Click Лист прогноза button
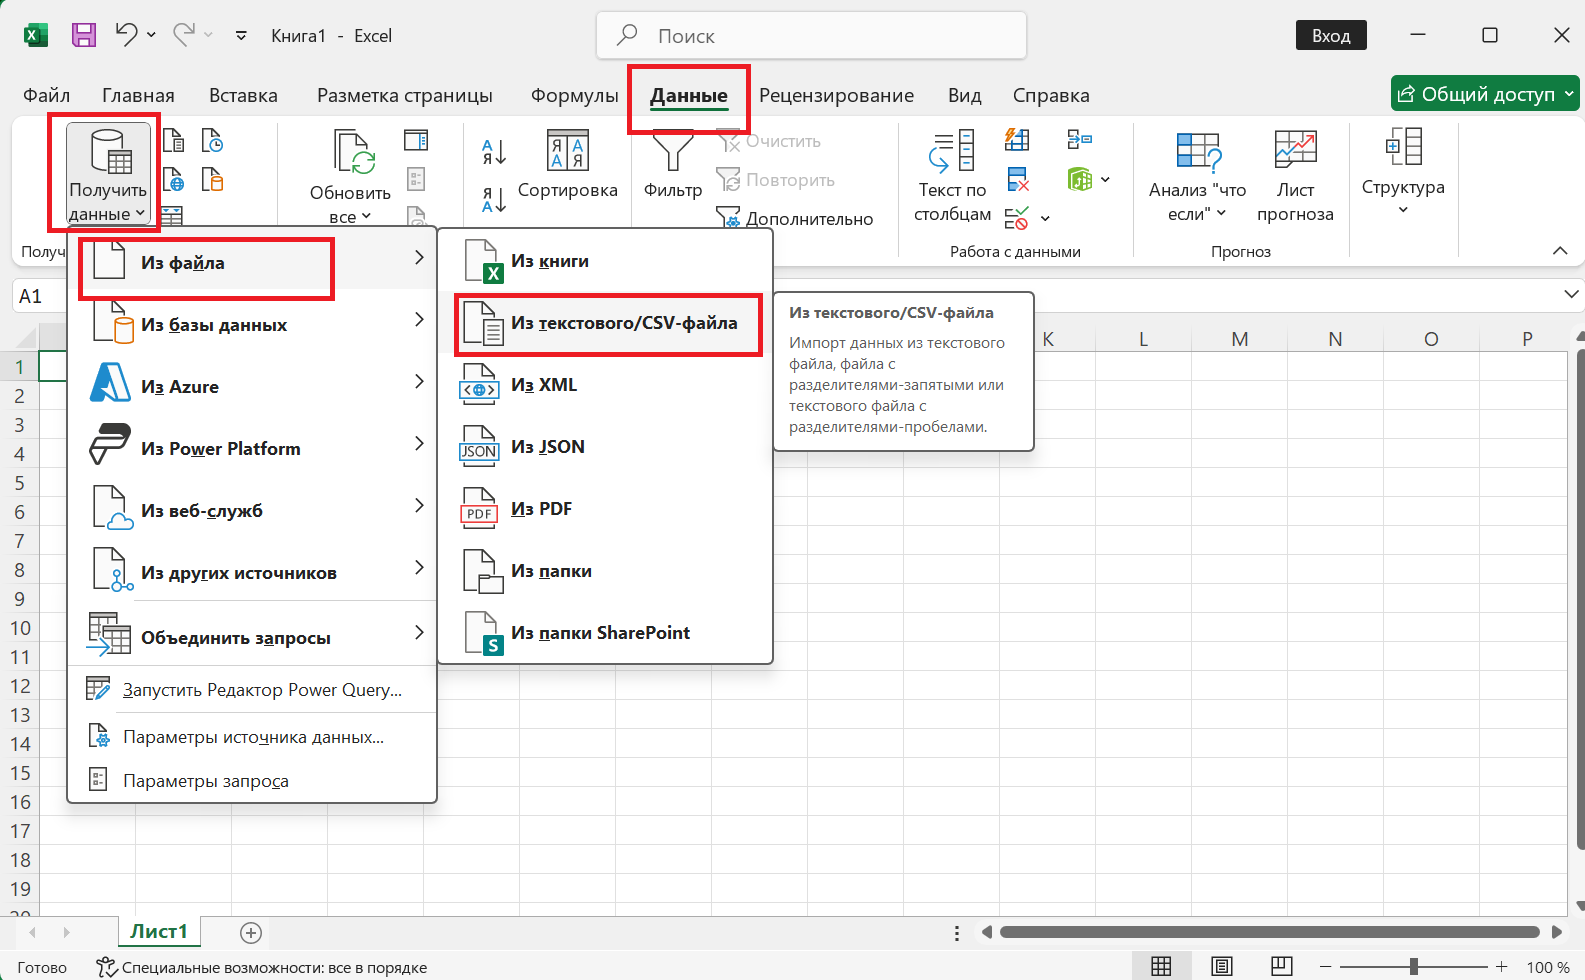The image size is (1585, 980). pyautogui.click(x=1295, y=176)
